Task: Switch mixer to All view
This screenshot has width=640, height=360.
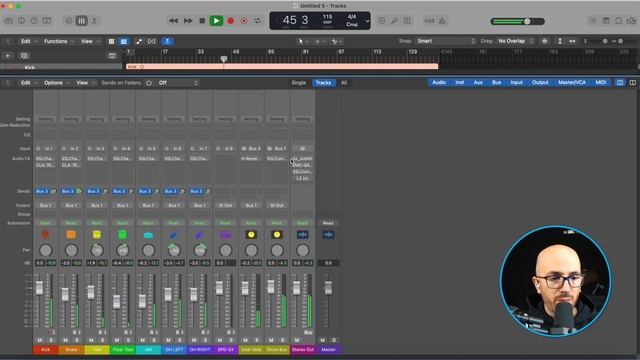Action: [x=344, y=83]
